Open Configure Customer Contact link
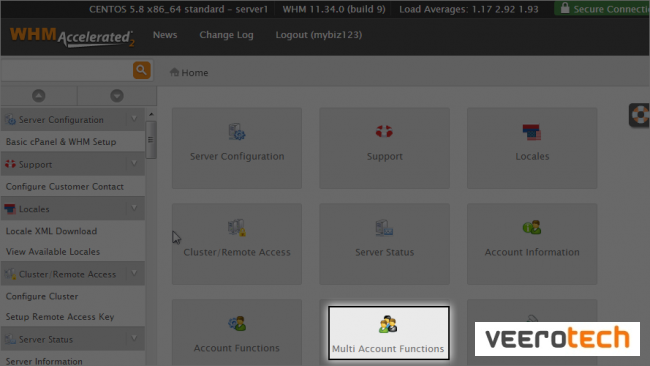Viewport: 650px width, 366px height. (65, 187)
